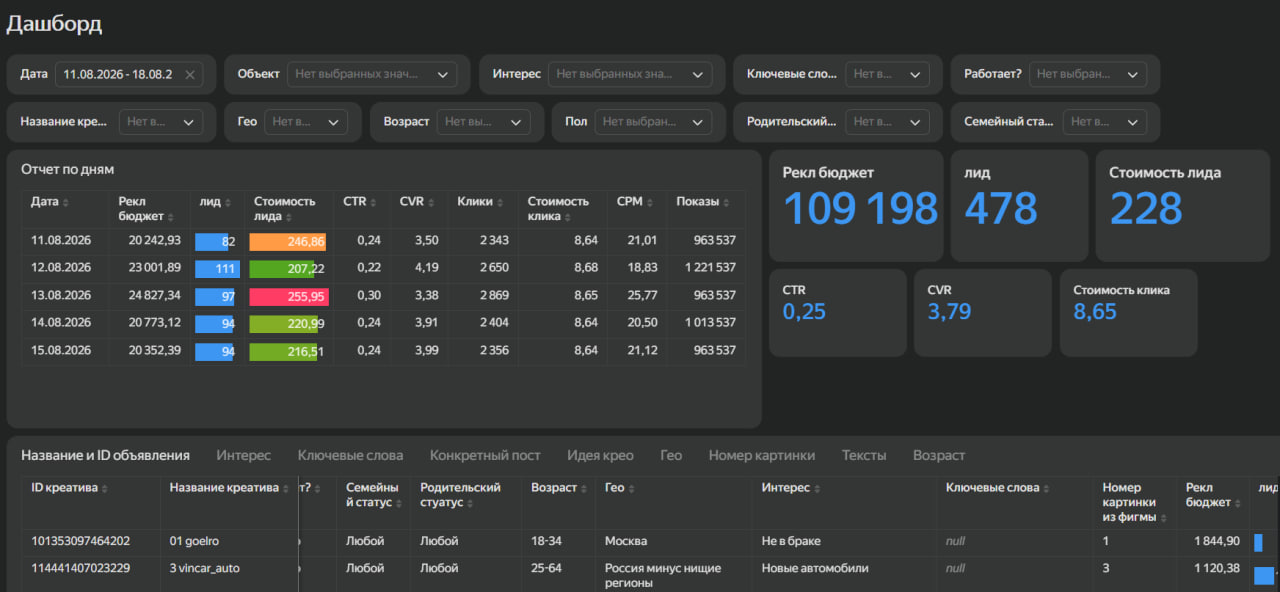Open the Идея крео tab
This screenshot has width=1280, height=592.
(x=600, y=455)
